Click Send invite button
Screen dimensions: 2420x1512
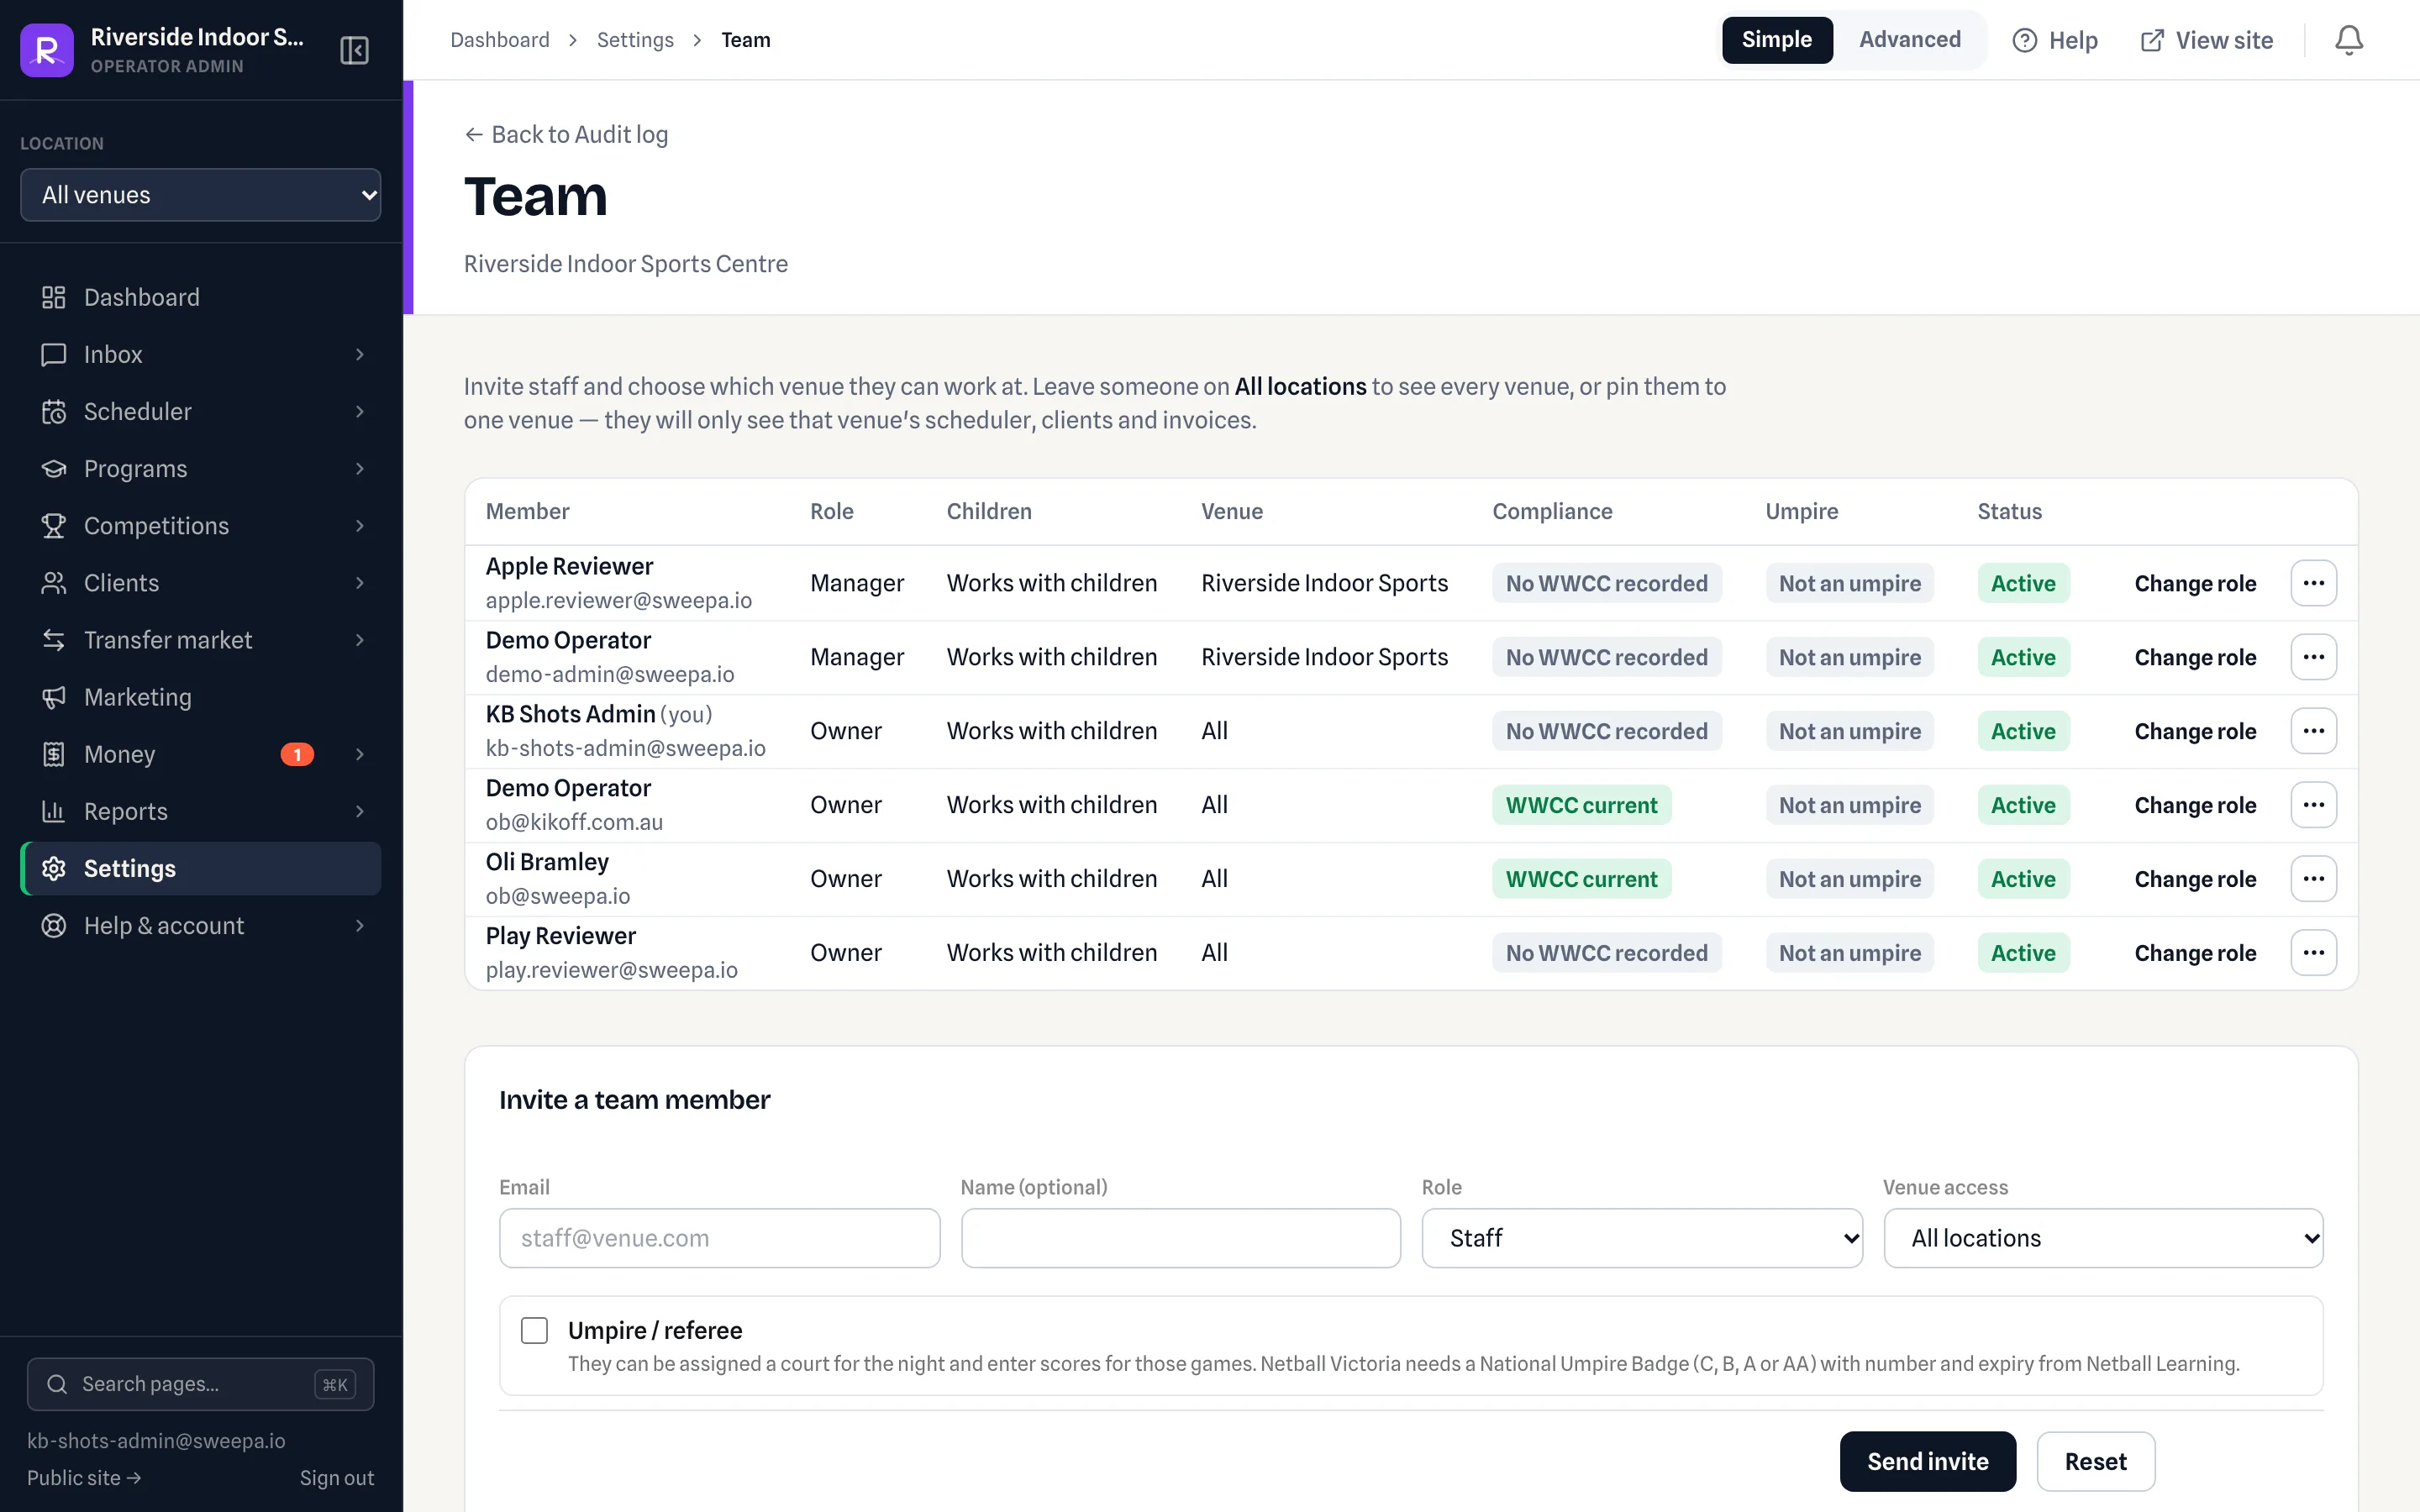(1927, 1461)
